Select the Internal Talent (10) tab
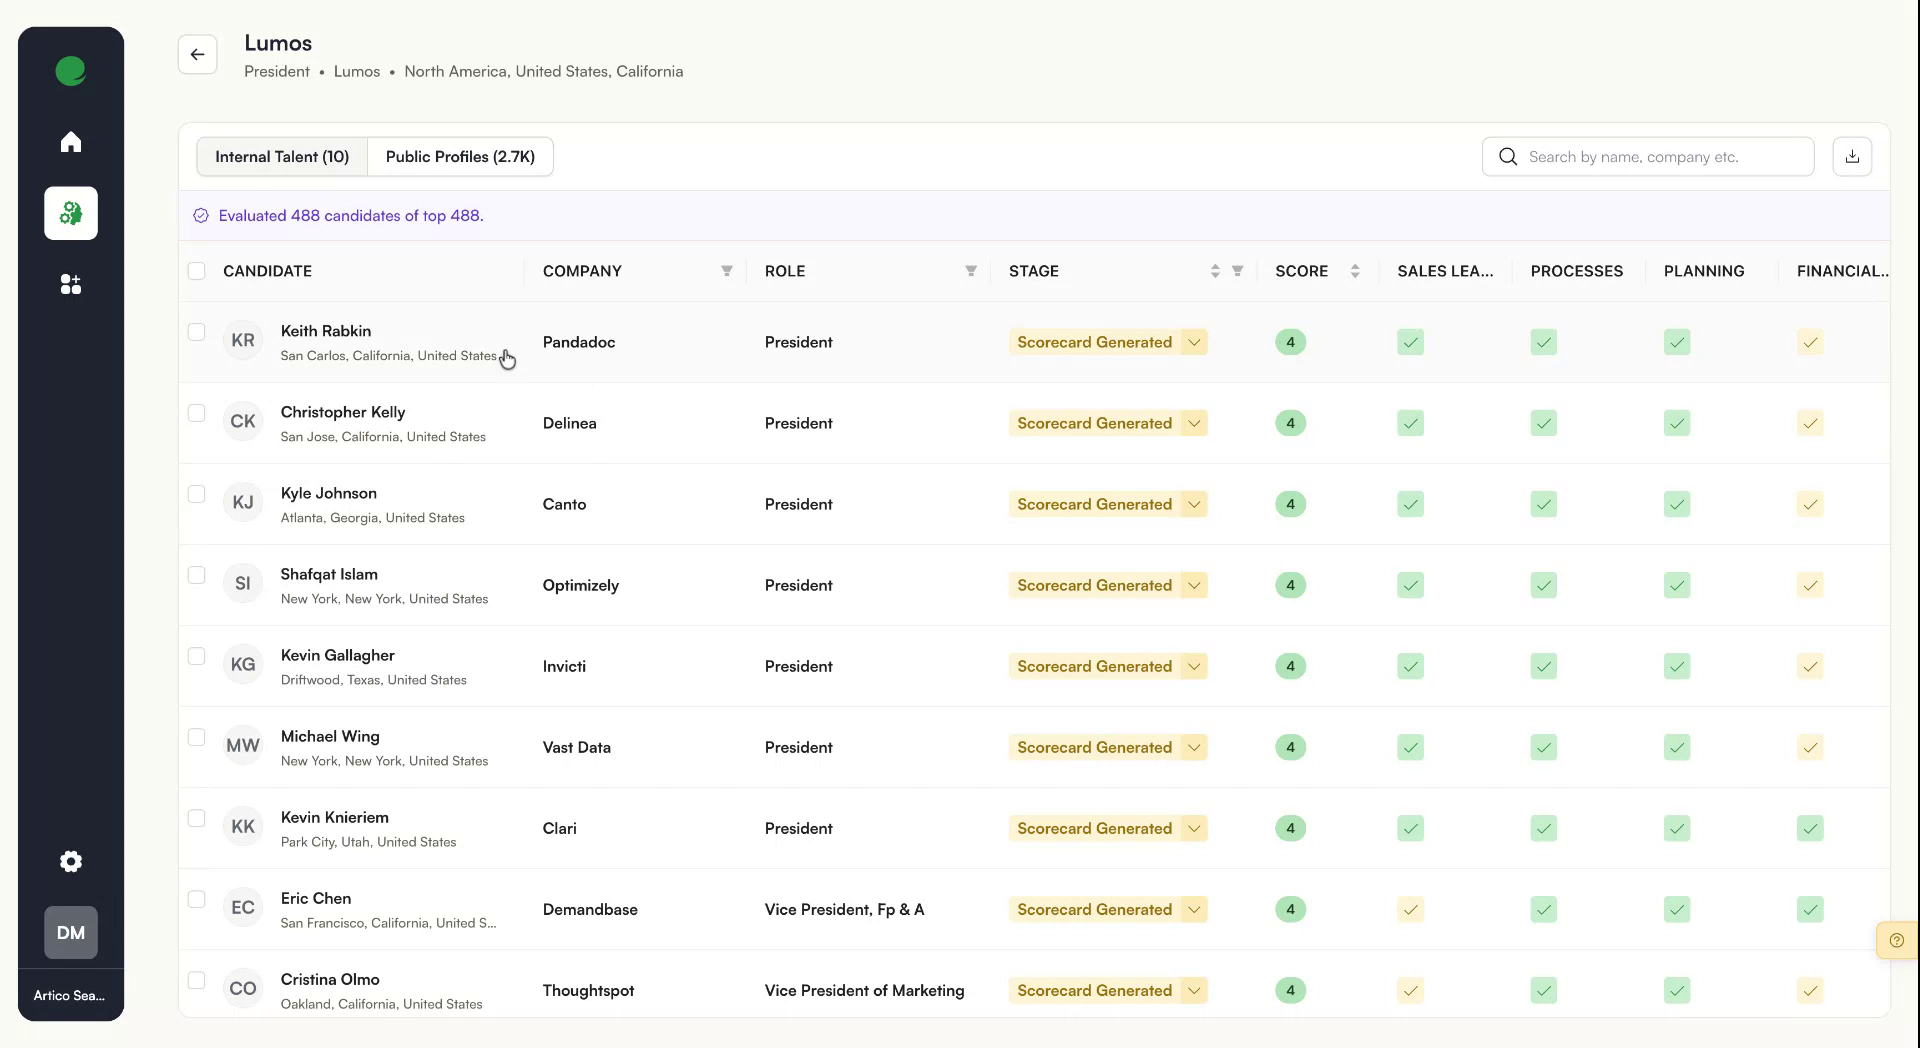 tap(281, 156)
